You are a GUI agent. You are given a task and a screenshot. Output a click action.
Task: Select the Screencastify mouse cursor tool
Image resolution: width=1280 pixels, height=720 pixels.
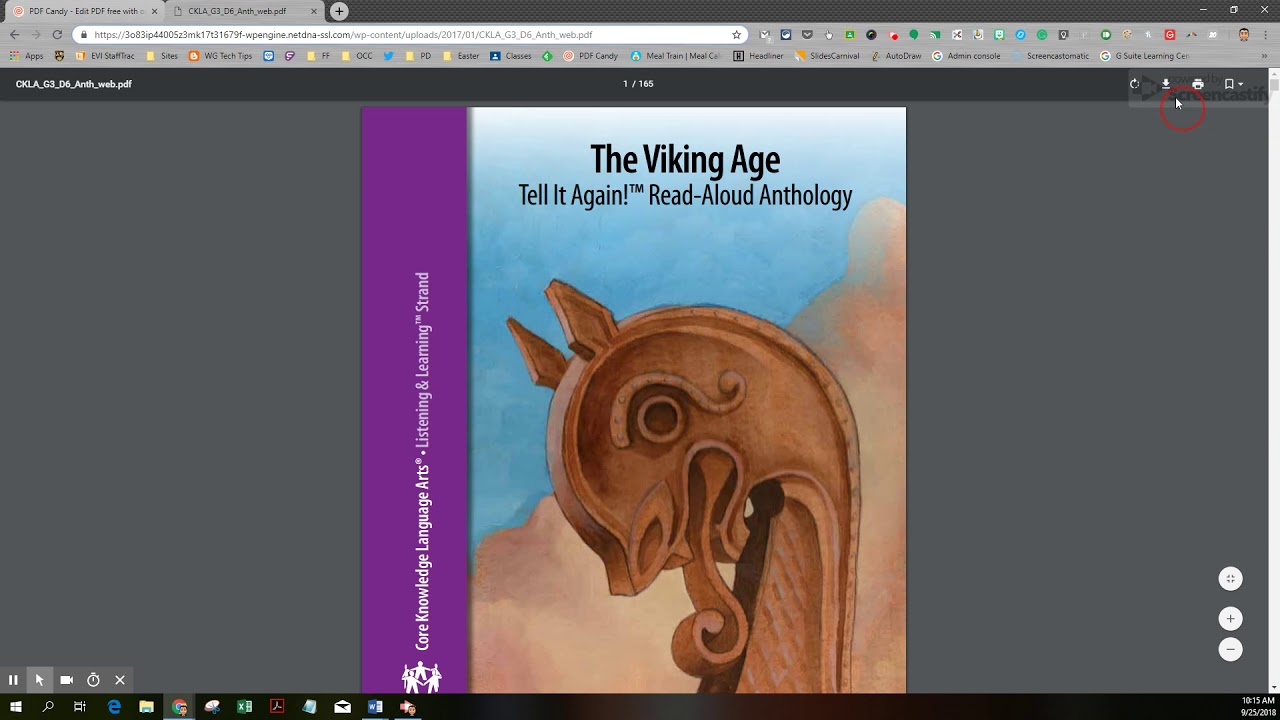[x=39, y=680]
